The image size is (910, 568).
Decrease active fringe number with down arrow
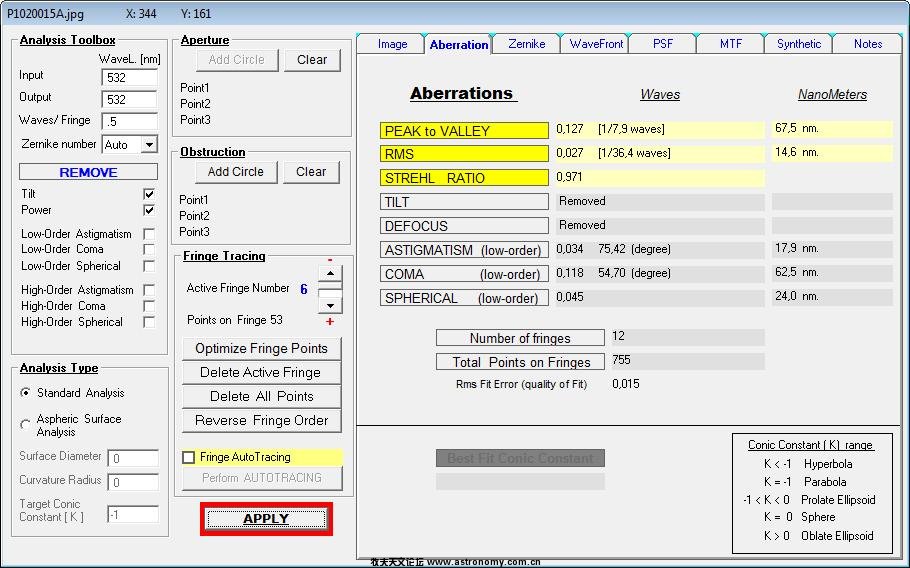pos(330,304)
